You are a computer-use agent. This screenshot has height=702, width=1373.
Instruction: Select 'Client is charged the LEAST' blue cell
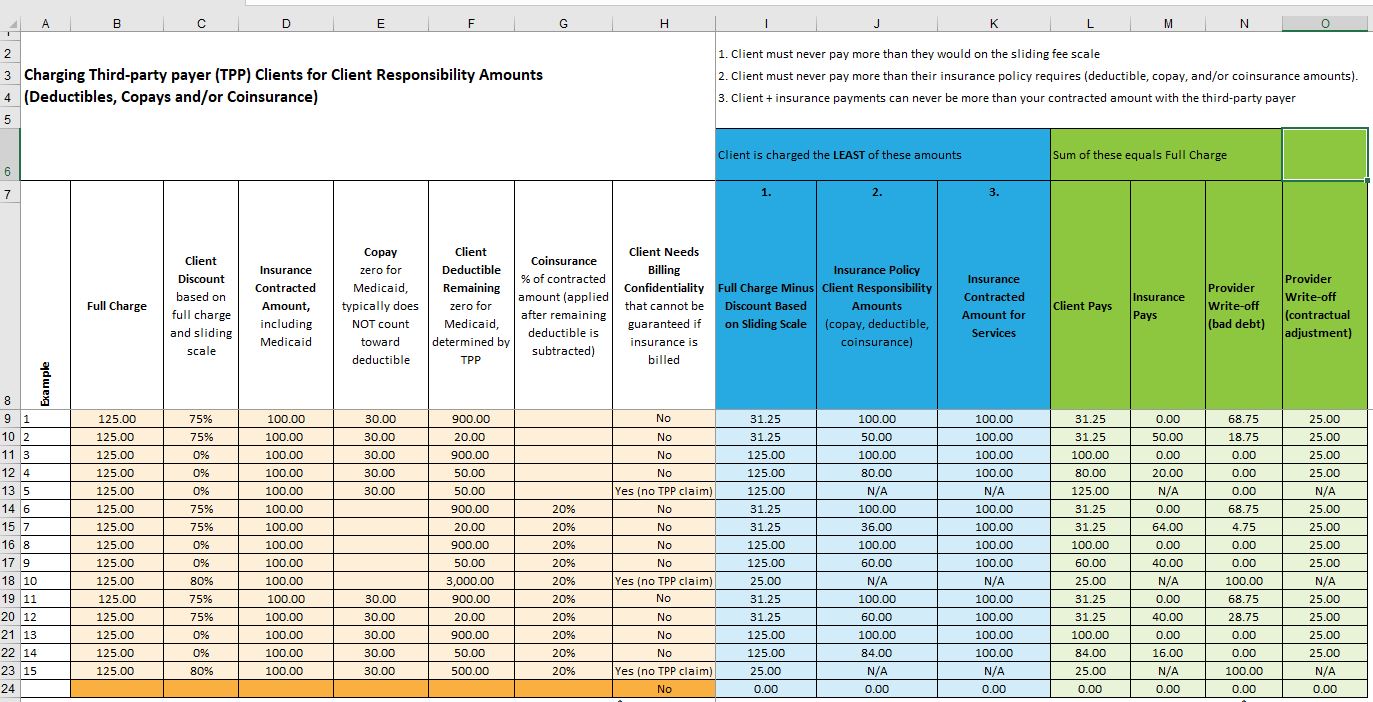pyautogui.click(x=883, y=155)
